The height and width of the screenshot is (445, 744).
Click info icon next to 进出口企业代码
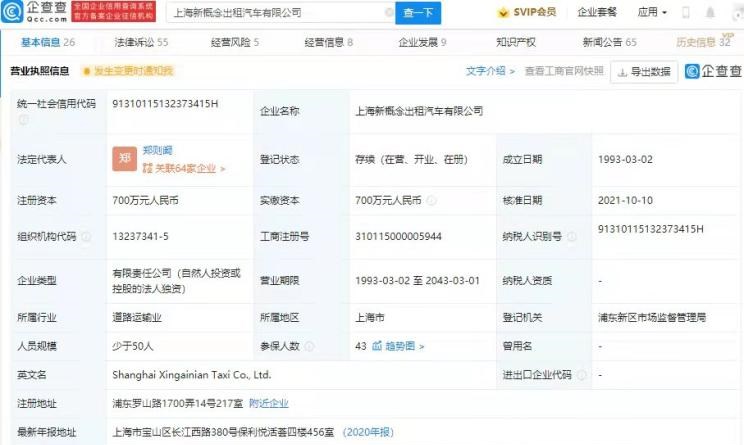pos(581,375)
